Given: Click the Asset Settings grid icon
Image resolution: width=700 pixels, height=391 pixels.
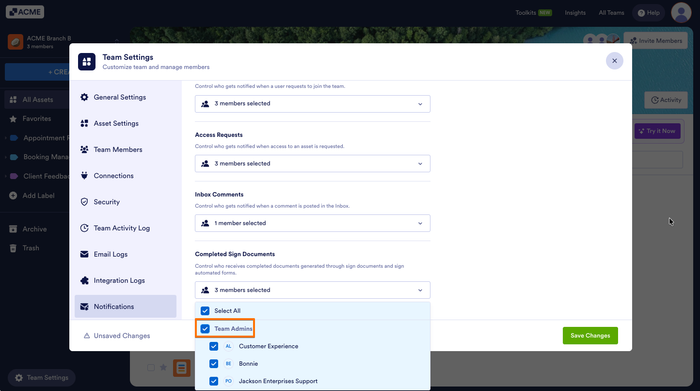Looking at the screenshot, I should point(84,124).
